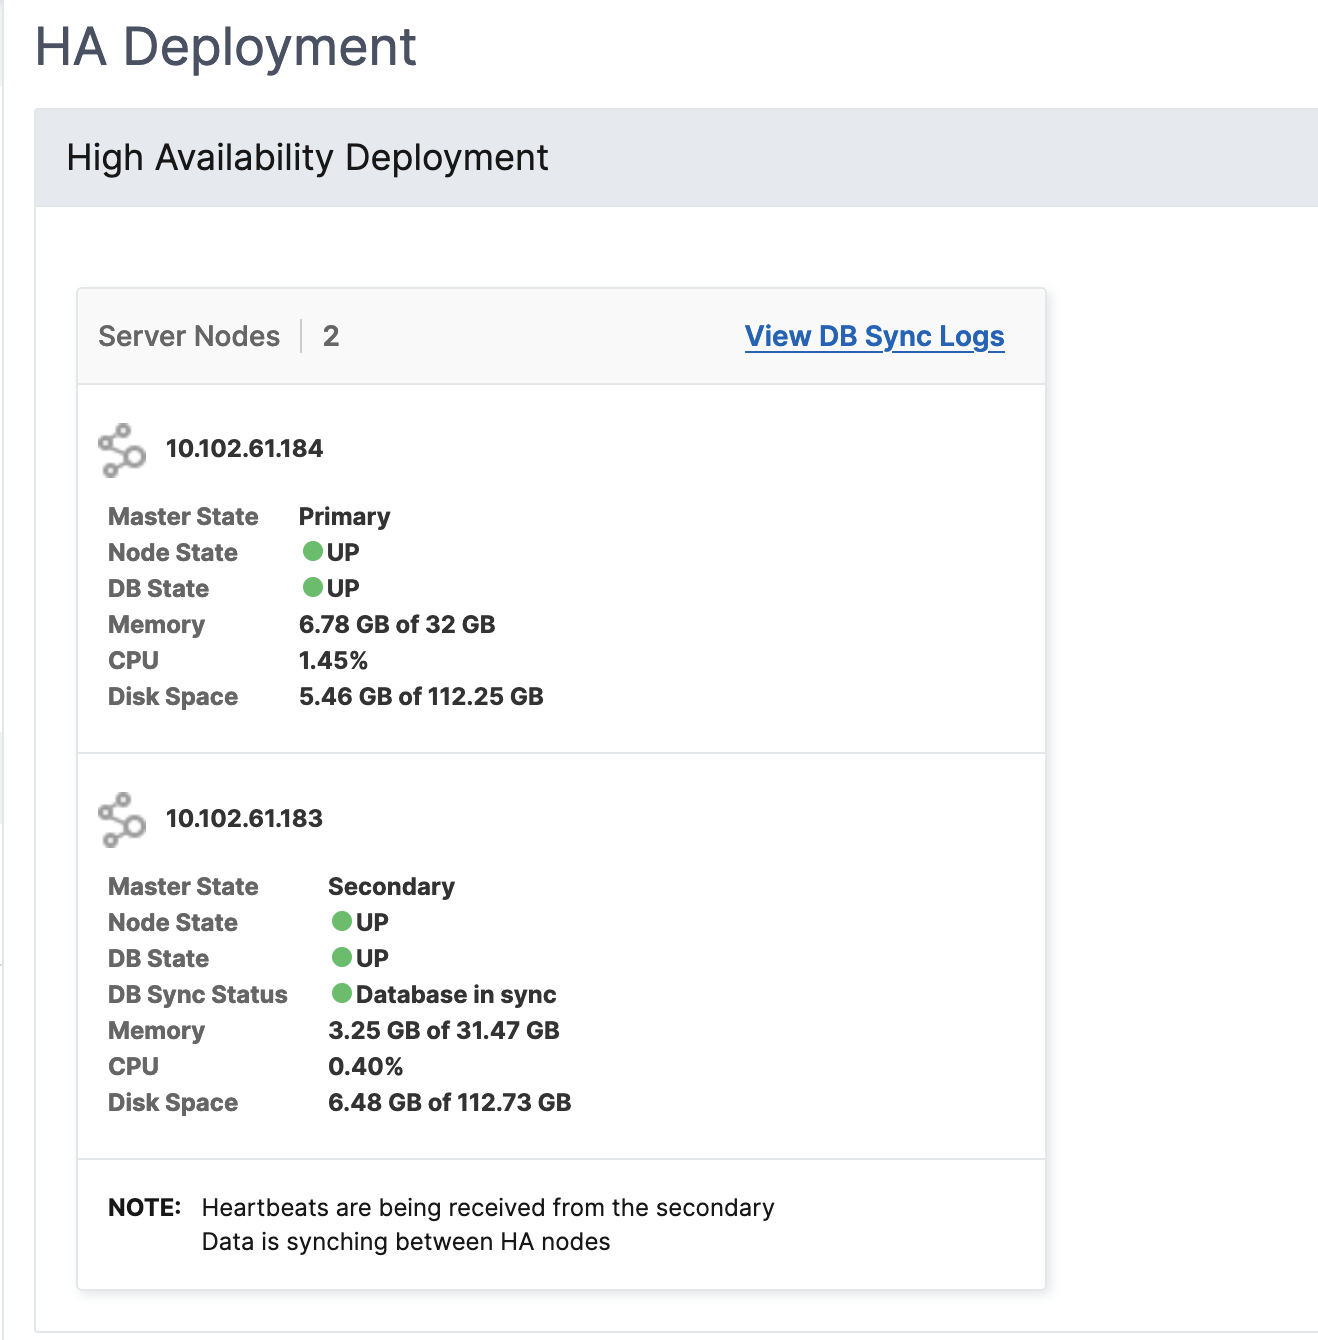This screenshot has height=1340, width=1318.
Task: Click disk space 5.46 GB of 112.25 GB
Action: tap(421, 697)
